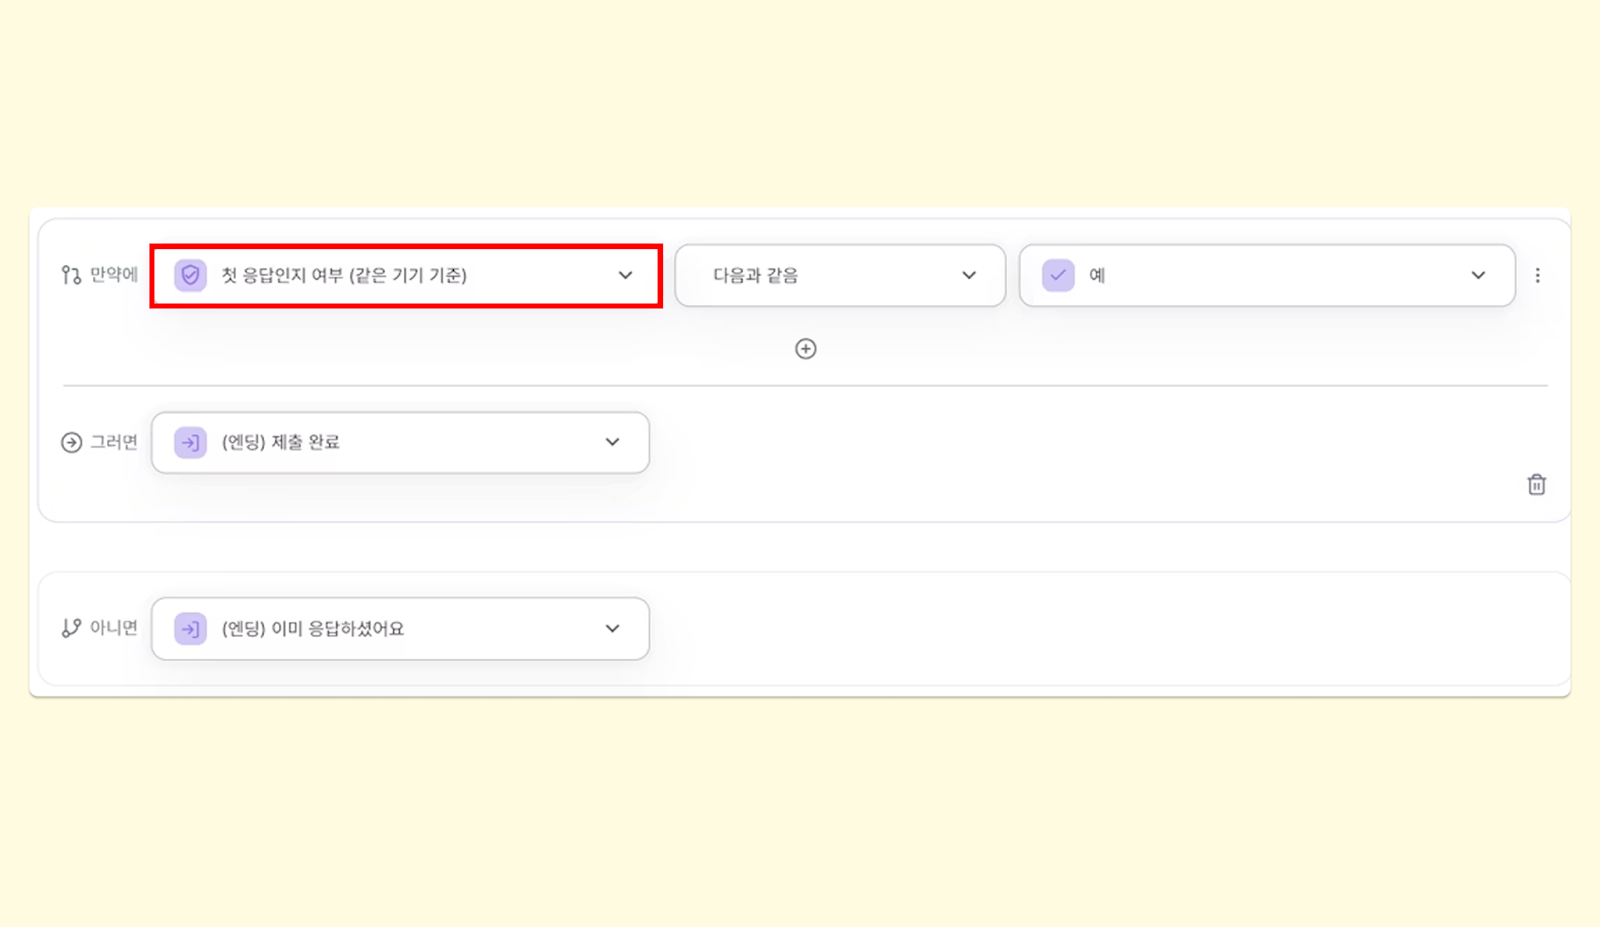Open the 첫 응답인지 여부 condition dropdown
This screenshot has height=927, width=1600.
pos(405,275)
